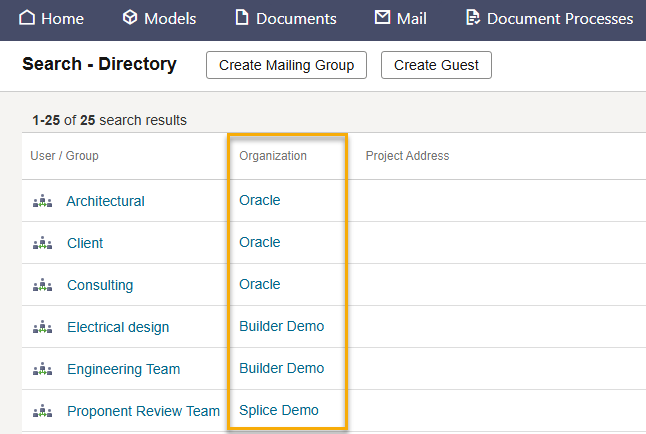Click the Models cube icon
The image size is (646, 434).
coord(130,18)
